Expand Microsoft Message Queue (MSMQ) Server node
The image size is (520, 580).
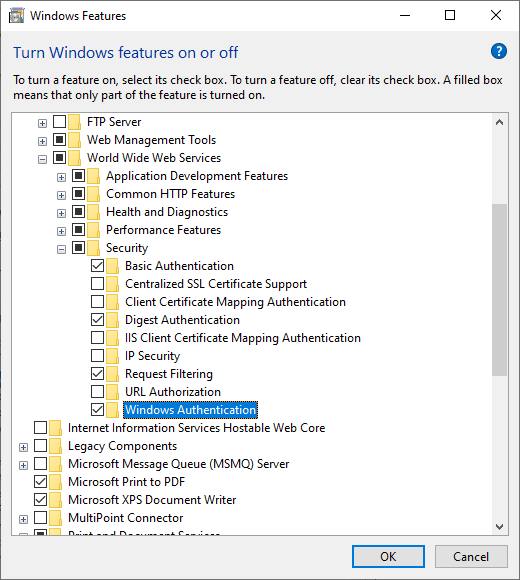[x=23, y=465]
